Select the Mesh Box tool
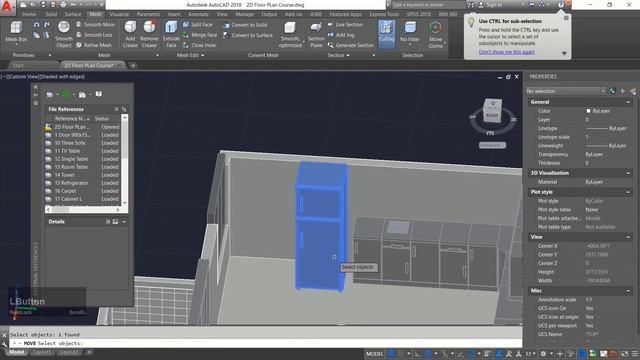 [16, 32]
